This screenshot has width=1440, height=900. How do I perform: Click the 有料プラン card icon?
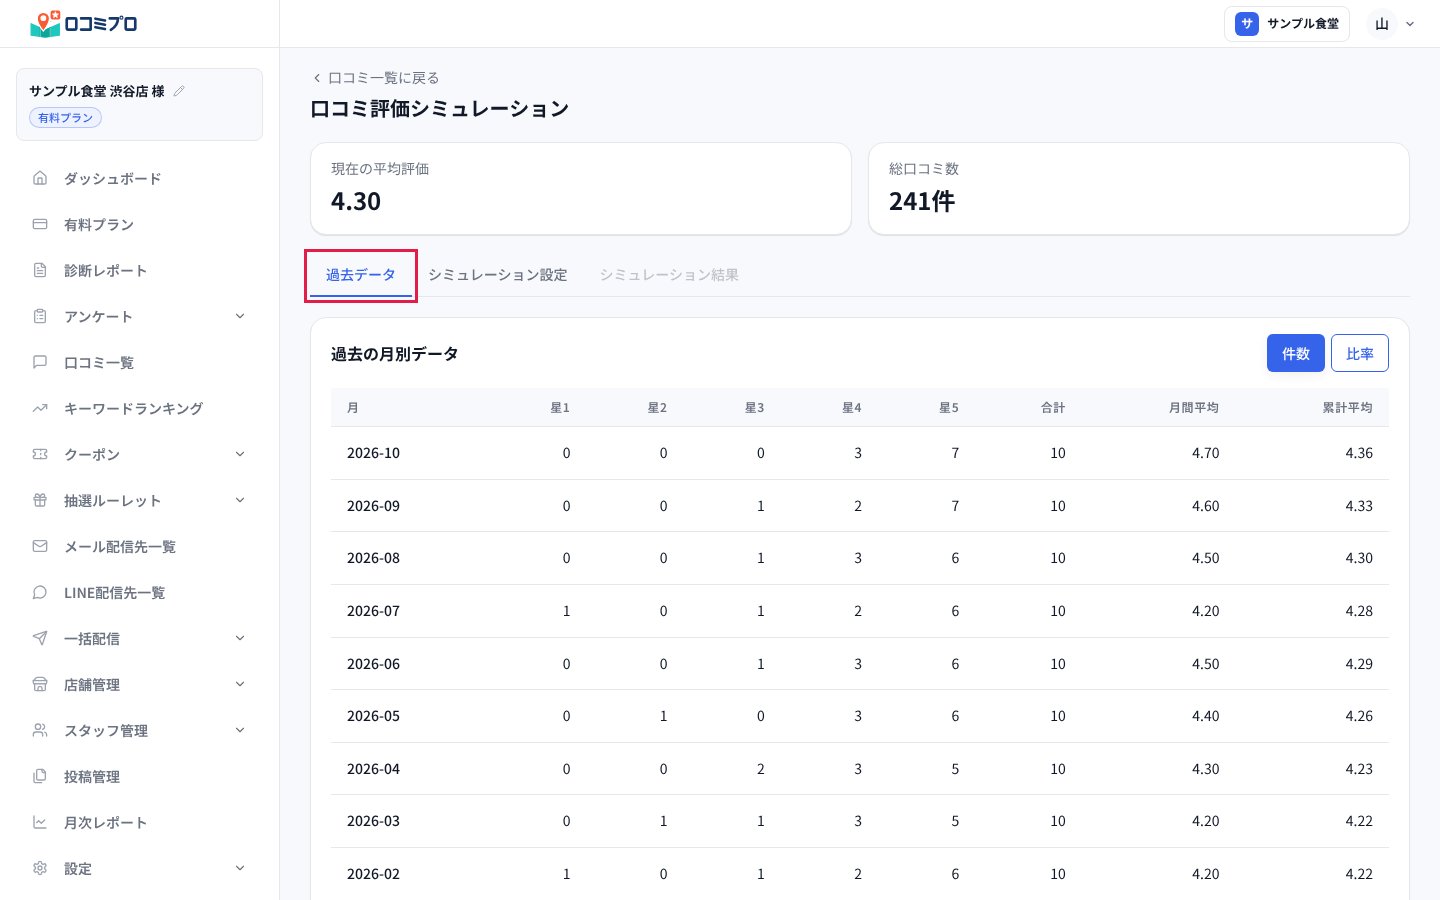pos(40,224)
